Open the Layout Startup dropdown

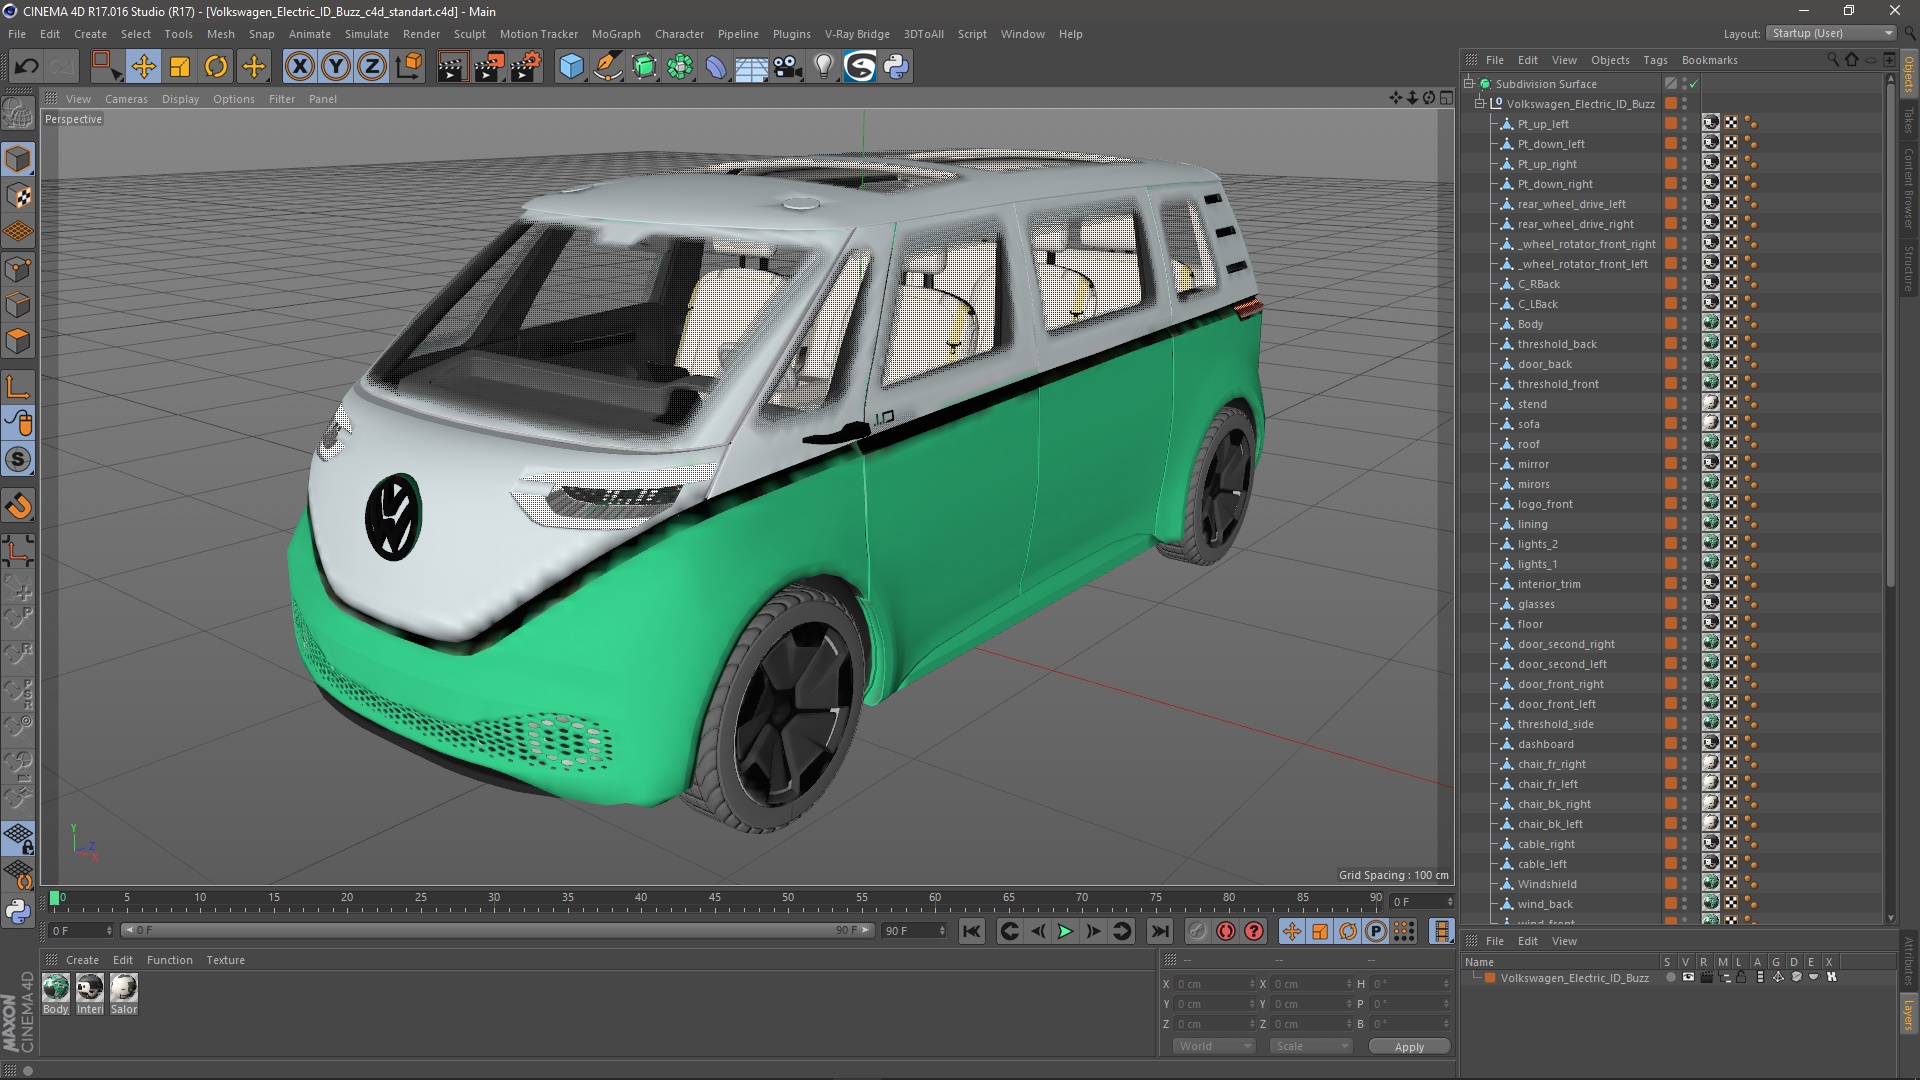pos(1831,33)
